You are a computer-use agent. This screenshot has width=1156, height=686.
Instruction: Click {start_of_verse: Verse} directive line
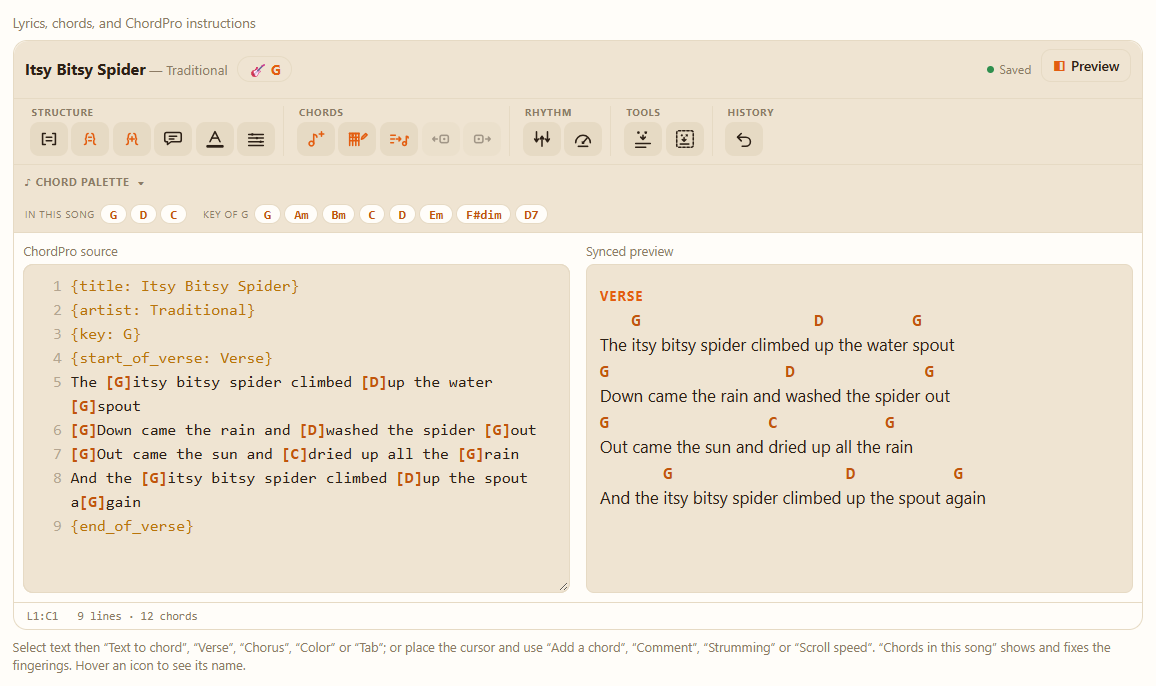point(172,358)
